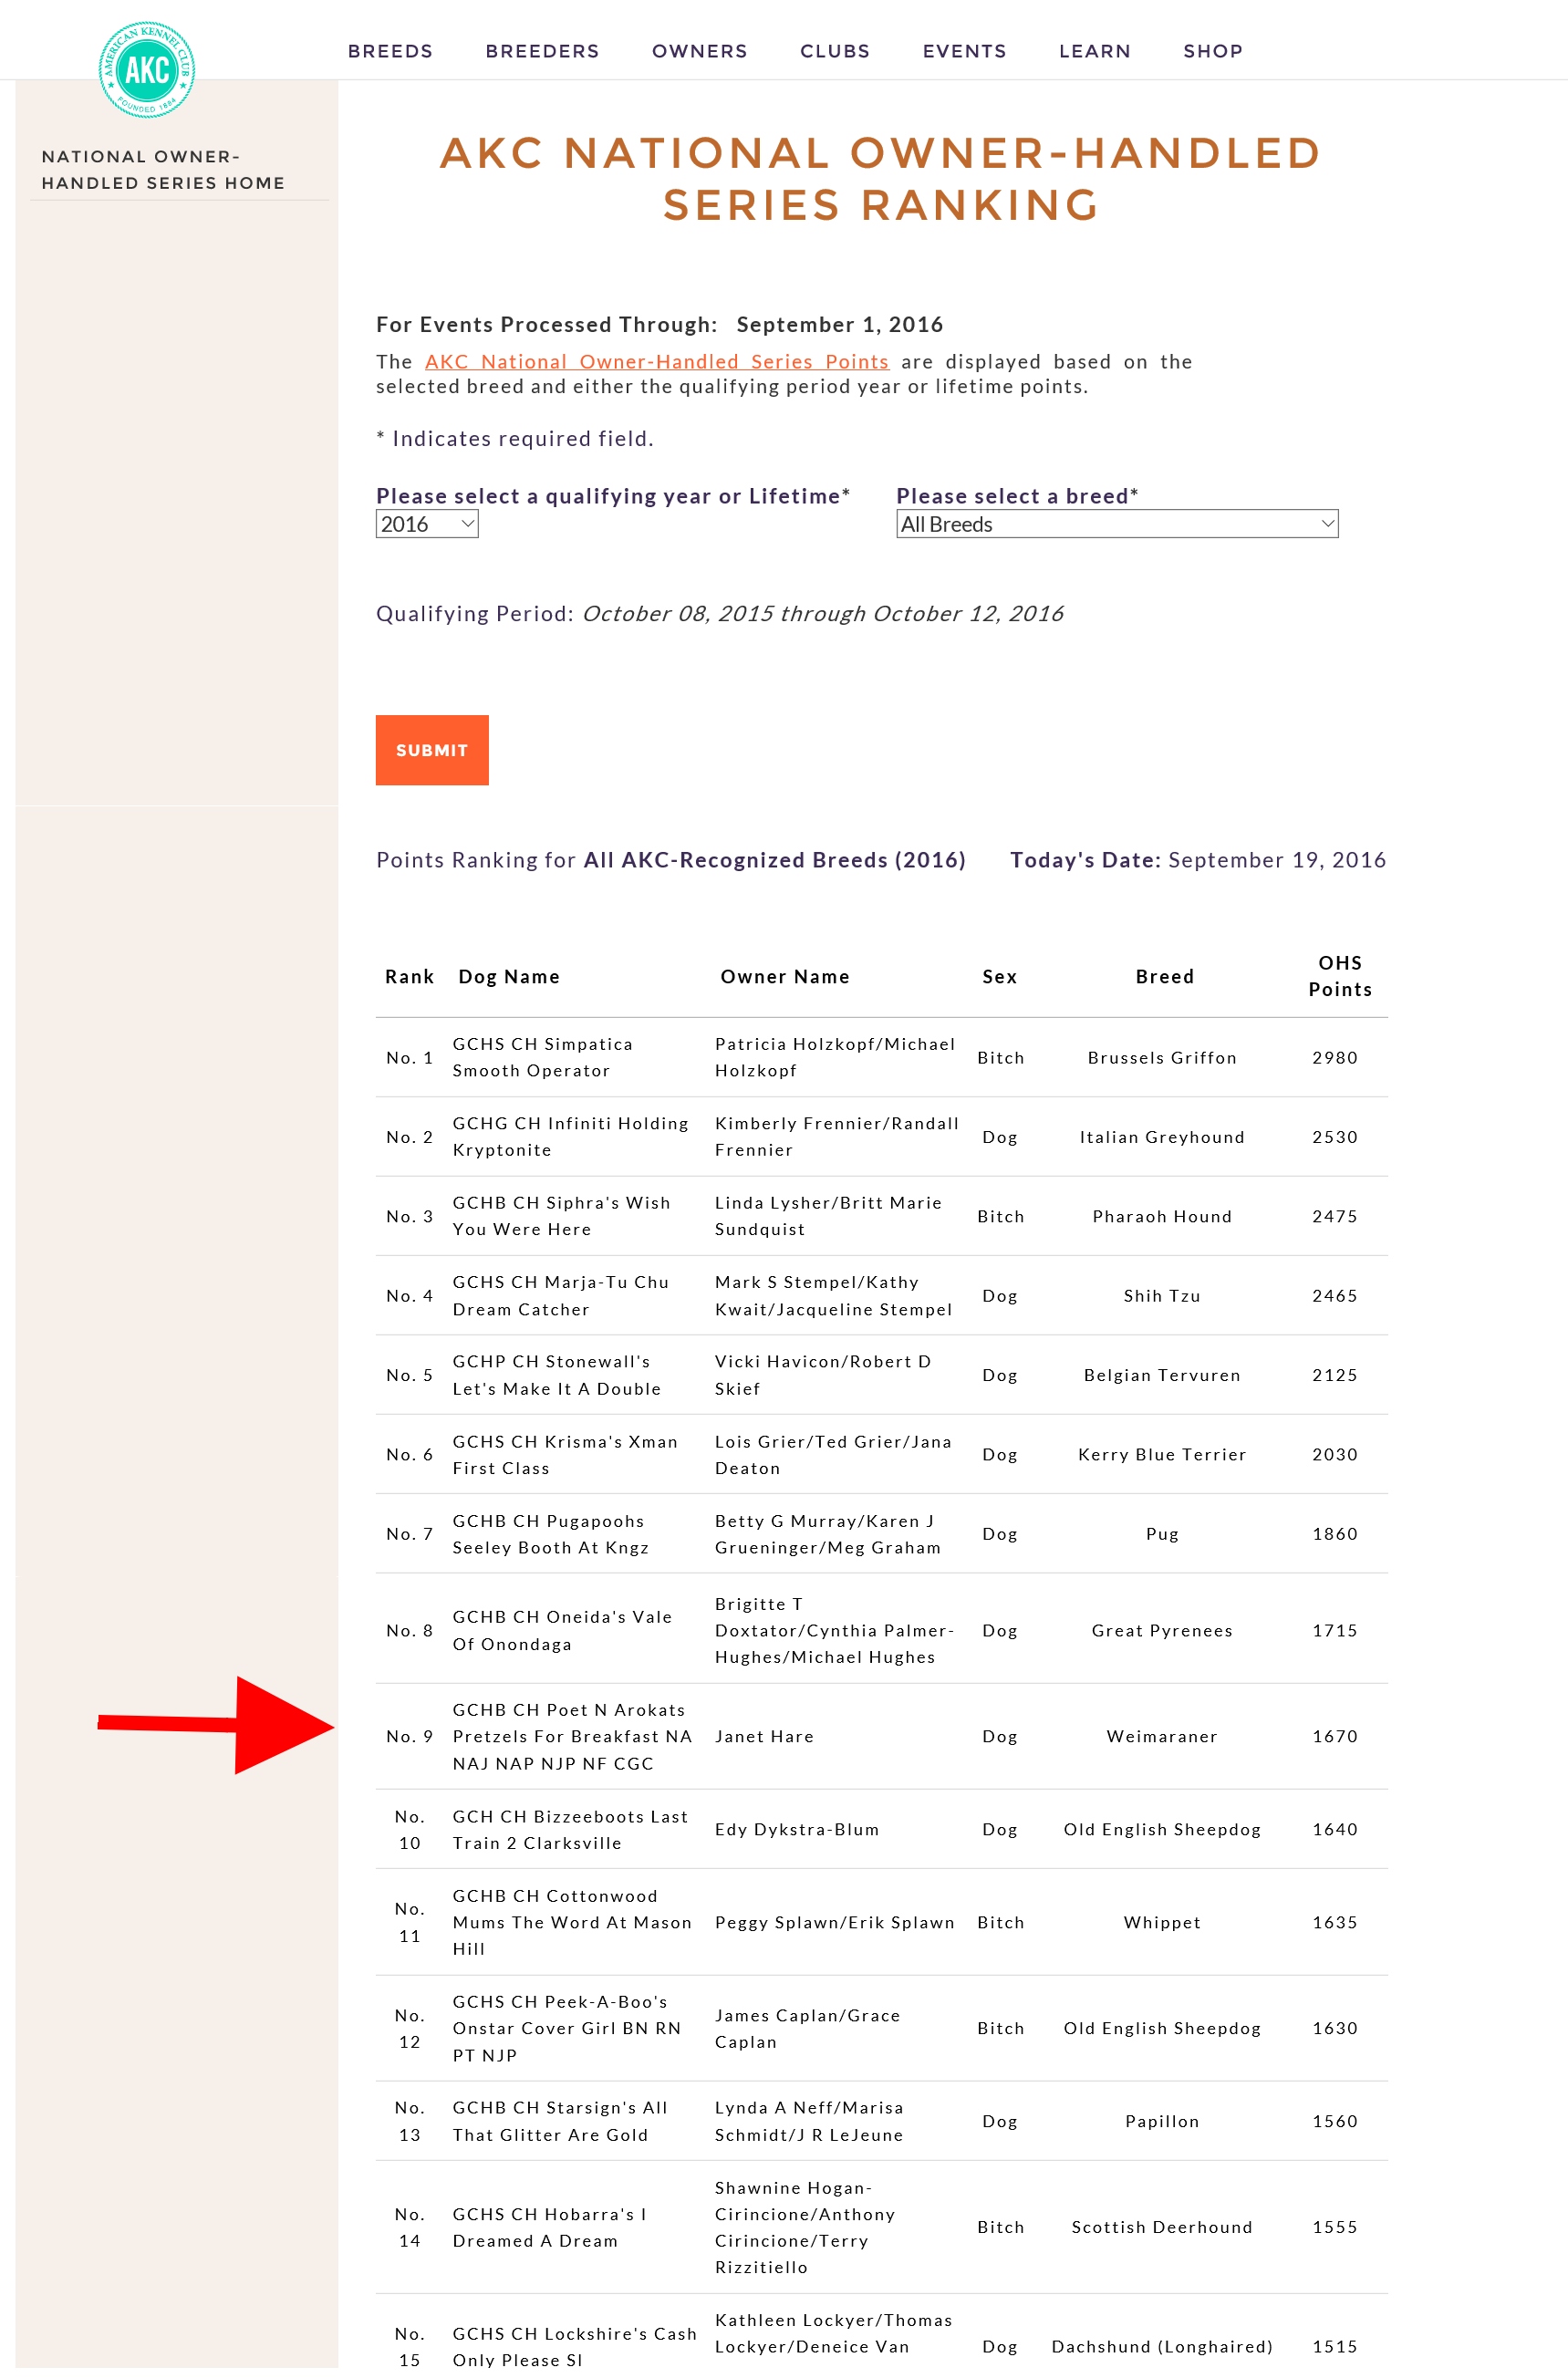Open the Breeders menu
Image resolution: width=1568 pixels, height=2378 pixels.
542,51
